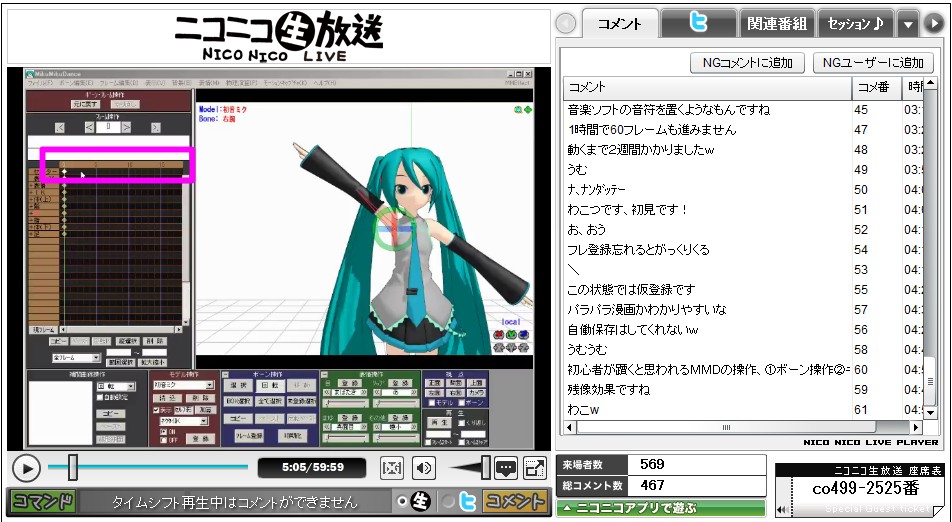The height and width of the screenshot is (522, 952).
Task: Open the 初音ミク model dropdown
Action: coord(209,385)
